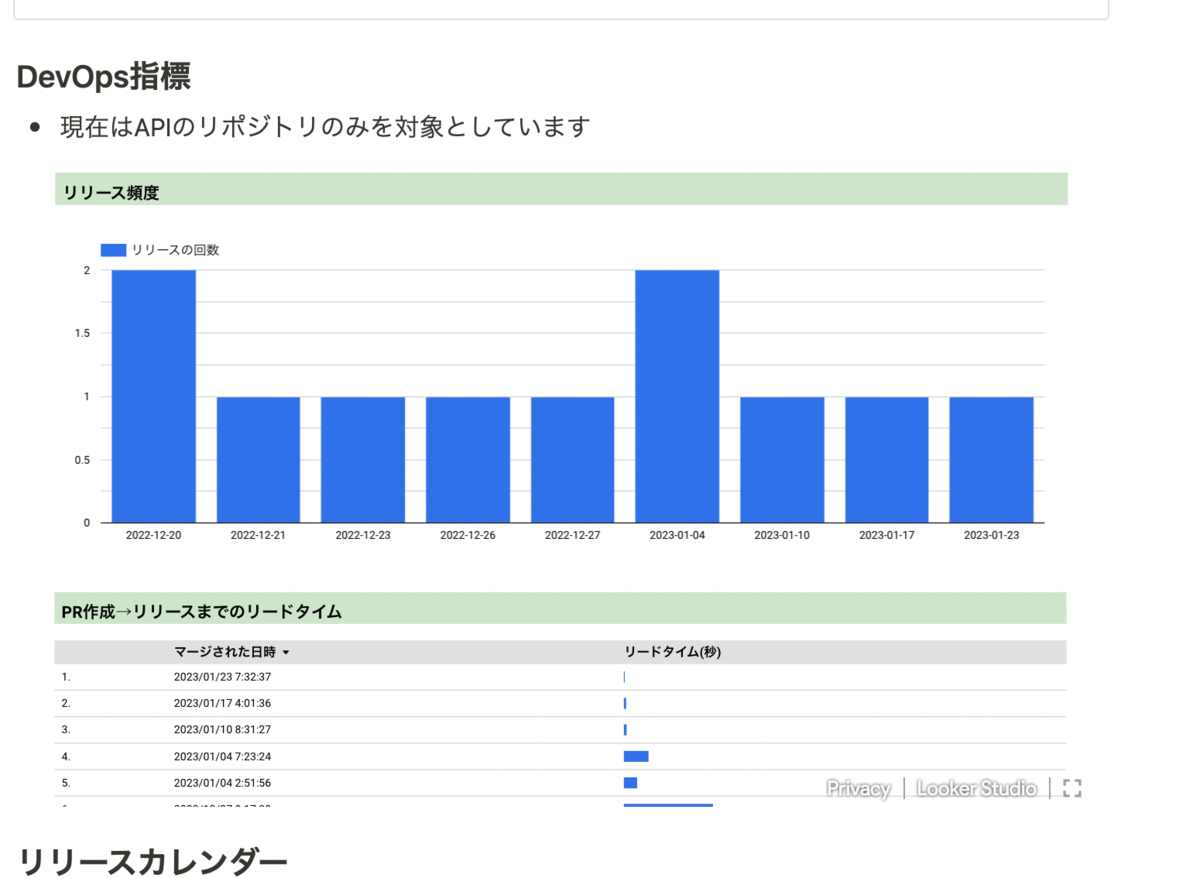Image resolution: width=1200 pixels, height=878 pixels.
Task: Select the 2022-12-23 bar in chart
Action: pyautogui.click(x=363, y=459)
